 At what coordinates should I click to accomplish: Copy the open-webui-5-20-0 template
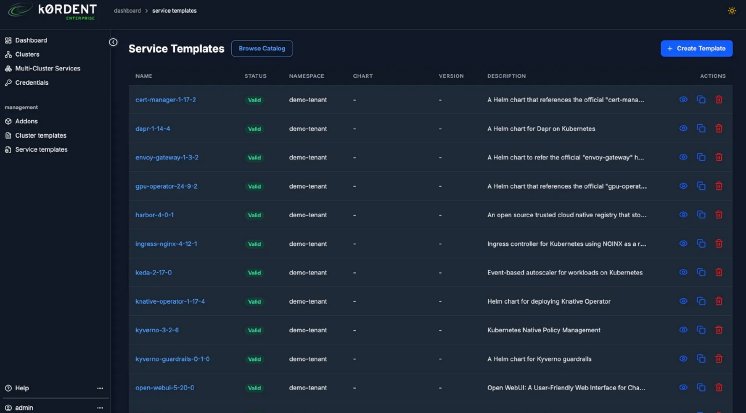pos(701,387)
